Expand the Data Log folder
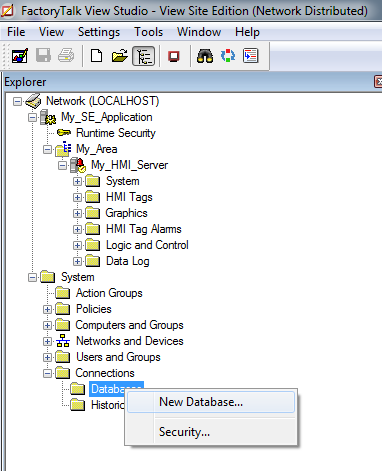Screen dimensions: 382x471 click(77, 261)
